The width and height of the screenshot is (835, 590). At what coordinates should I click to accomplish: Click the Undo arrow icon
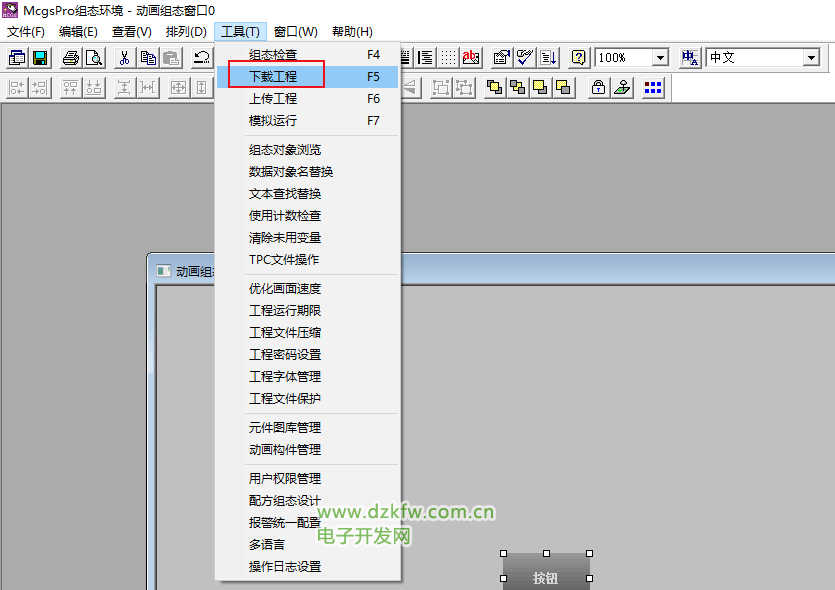[202, 58]
